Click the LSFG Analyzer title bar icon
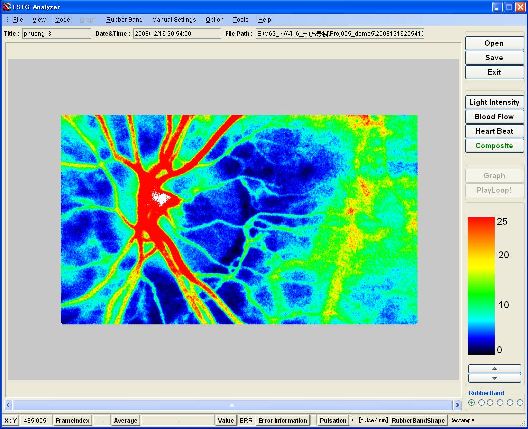Image resolution: width=528 pixels, height=429 pixels. [x=7, y=6]
